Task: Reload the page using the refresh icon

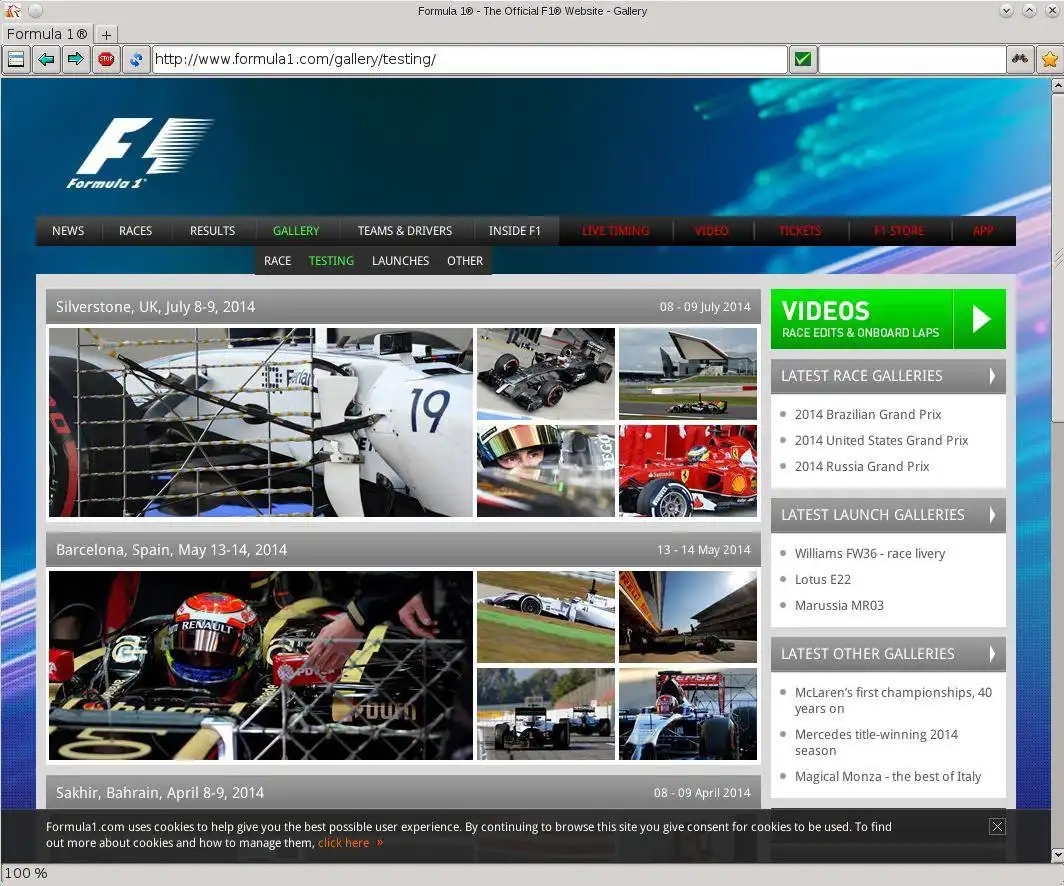Action: [x=136, y=60]
